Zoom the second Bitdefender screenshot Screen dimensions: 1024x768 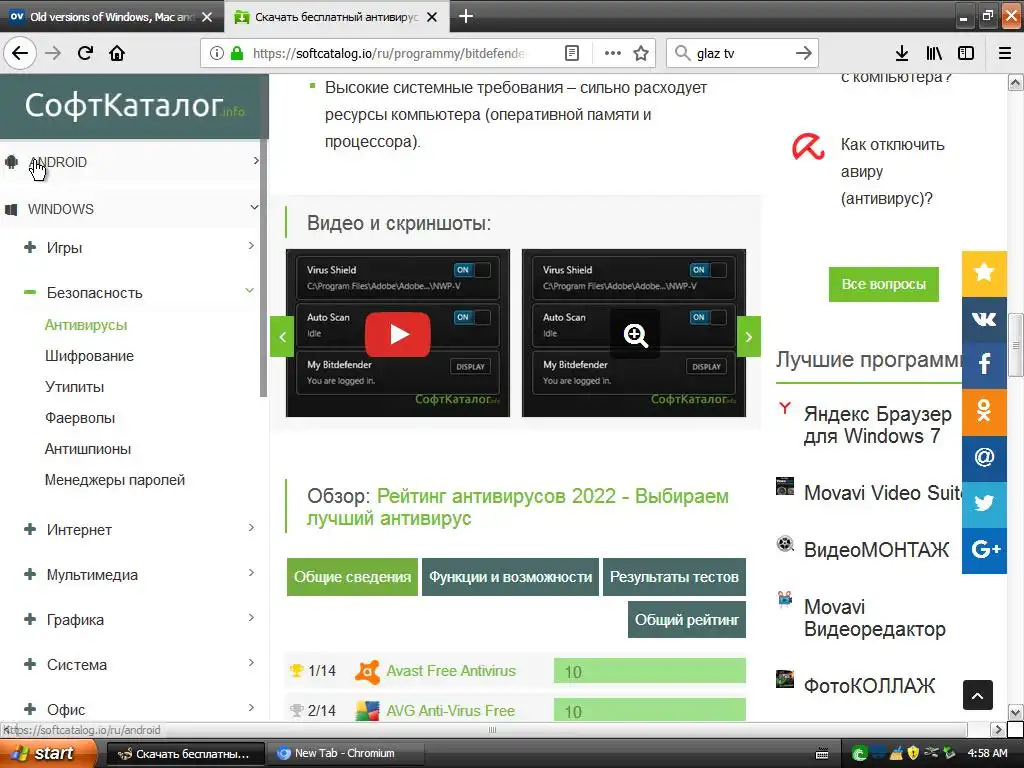[x=635, y=335]
